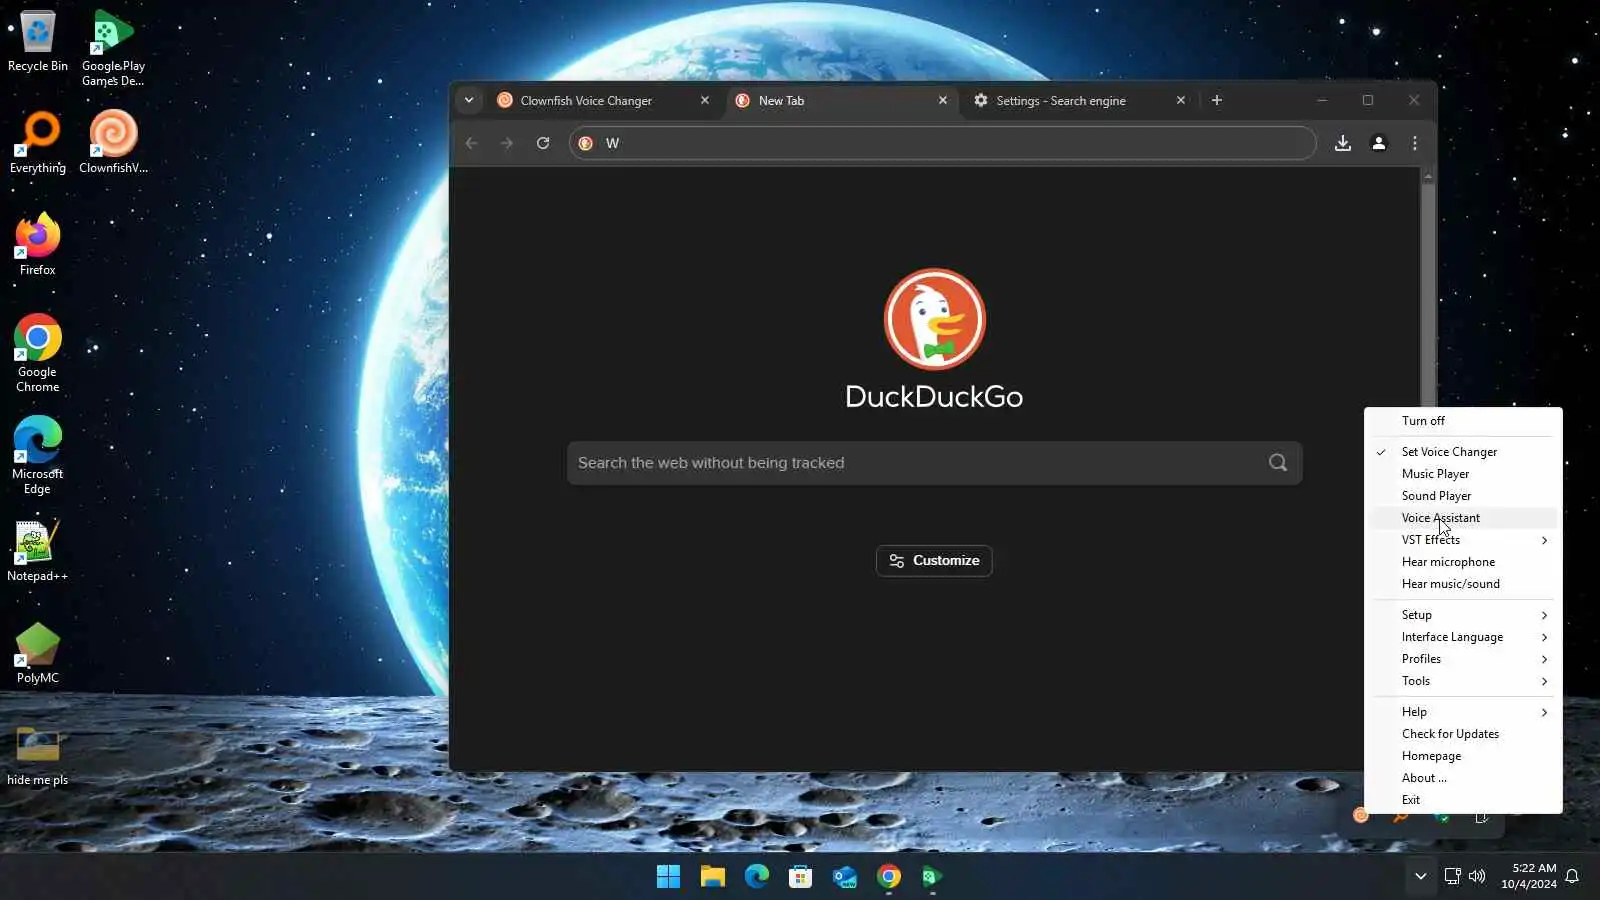The width and height of the screenshot is (1600, 900).
Task: Open the 'hide me pls' desktop folder
Action: coord(38,756)
